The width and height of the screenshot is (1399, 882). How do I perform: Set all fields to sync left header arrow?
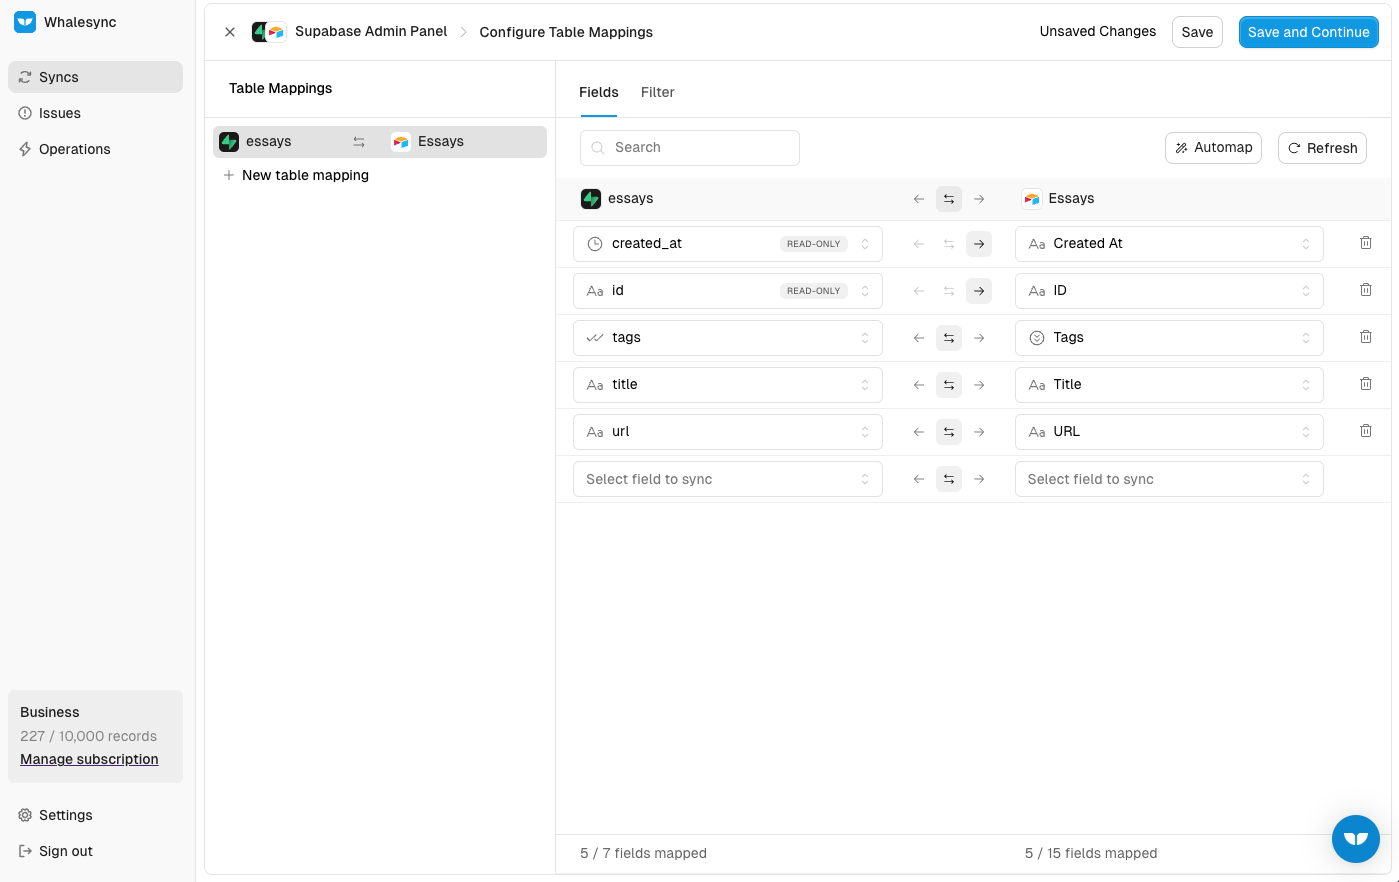(x=919, y=199)
